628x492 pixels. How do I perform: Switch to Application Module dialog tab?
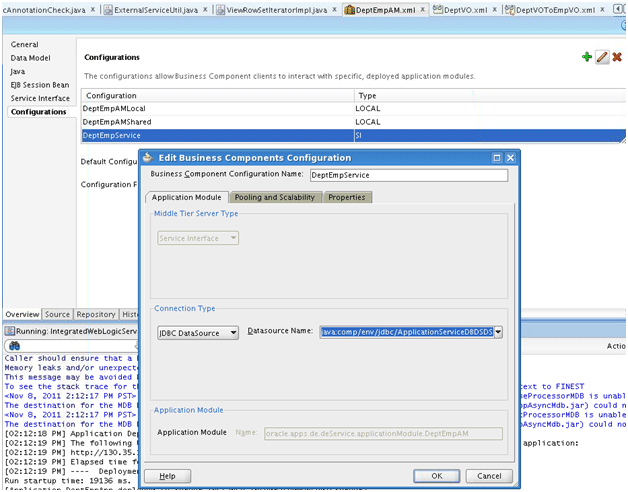pos(186,197)
